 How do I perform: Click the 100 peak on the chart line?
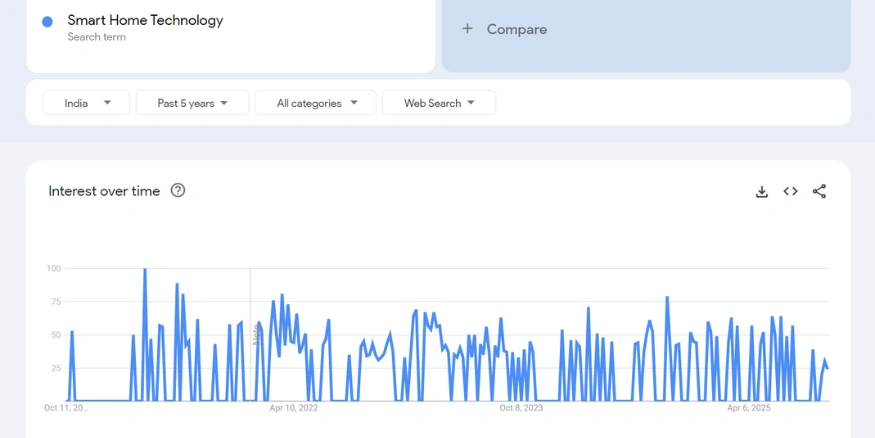click(x=145, y=269)
